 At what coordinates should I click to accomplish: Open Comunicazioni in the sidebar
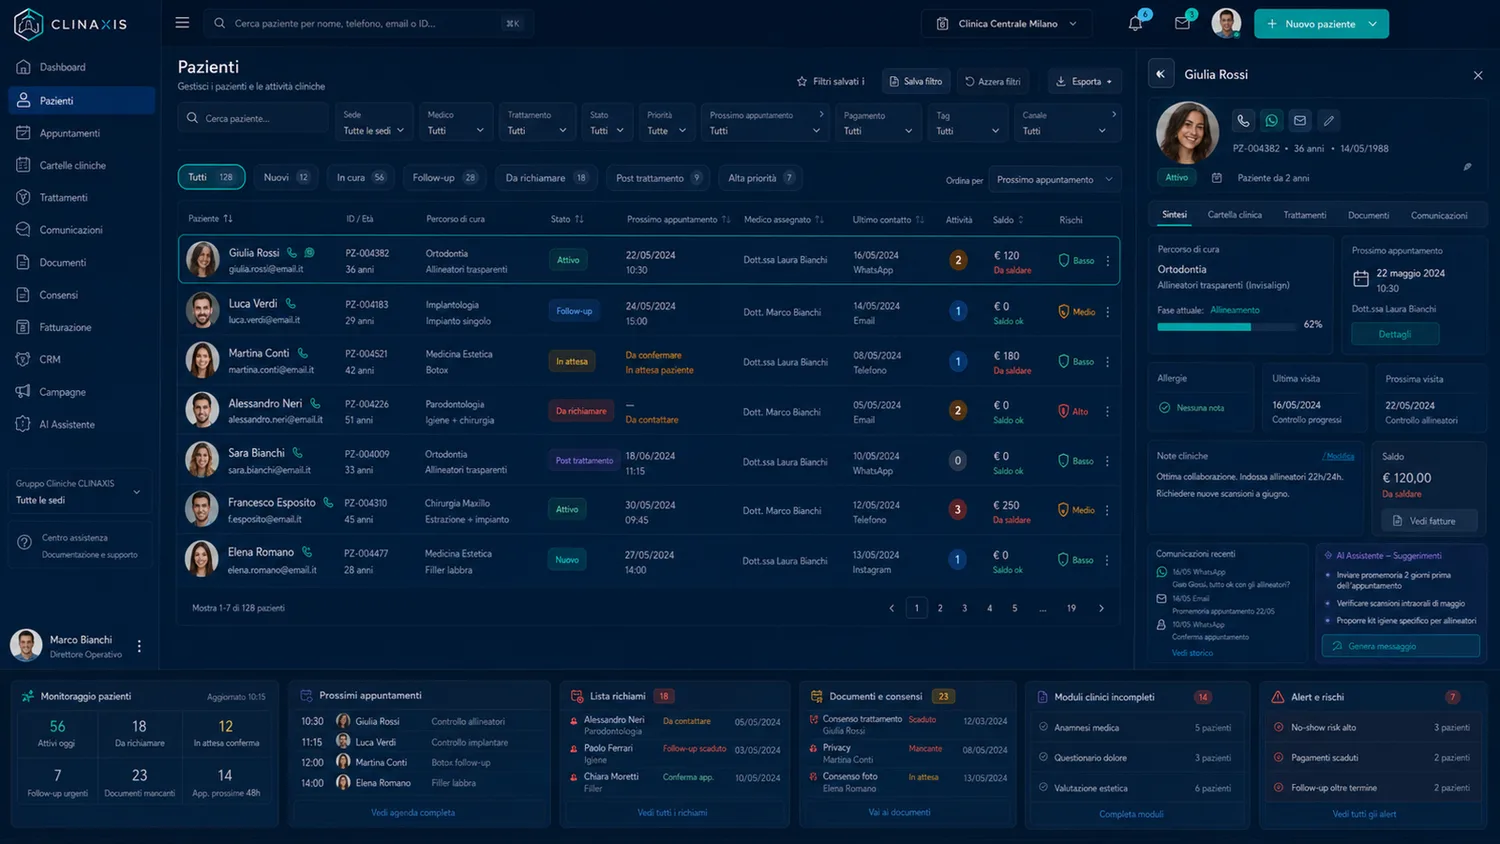click(x=81, y=230)
